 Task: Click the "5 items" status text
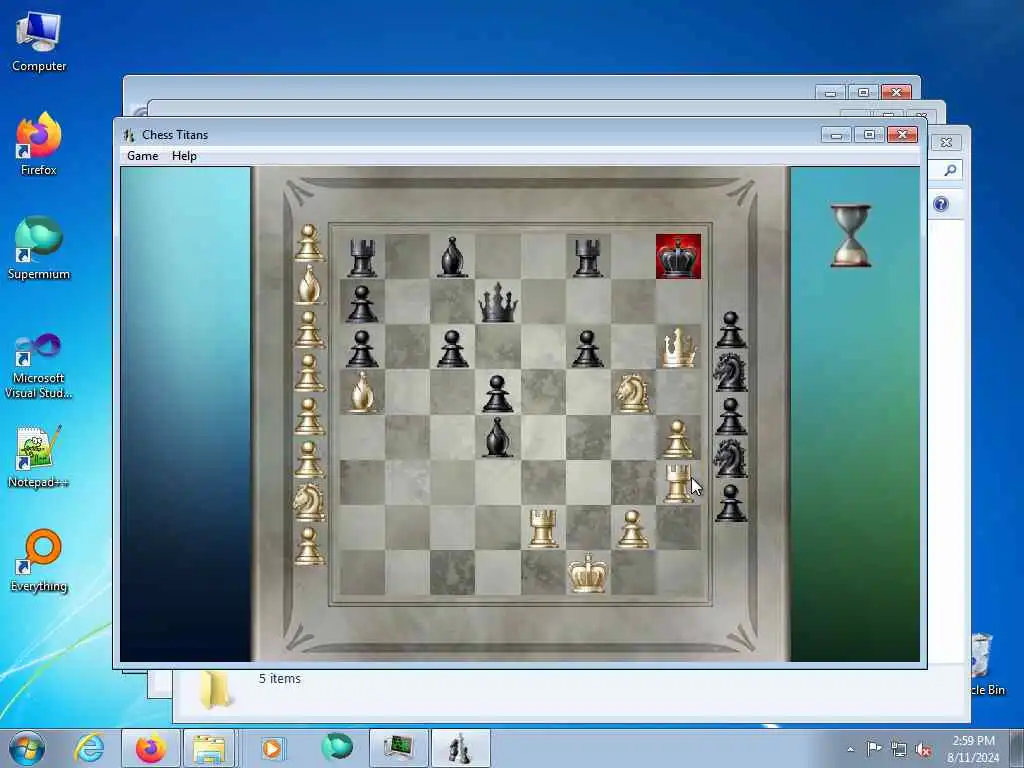click(x=280, y=679)
